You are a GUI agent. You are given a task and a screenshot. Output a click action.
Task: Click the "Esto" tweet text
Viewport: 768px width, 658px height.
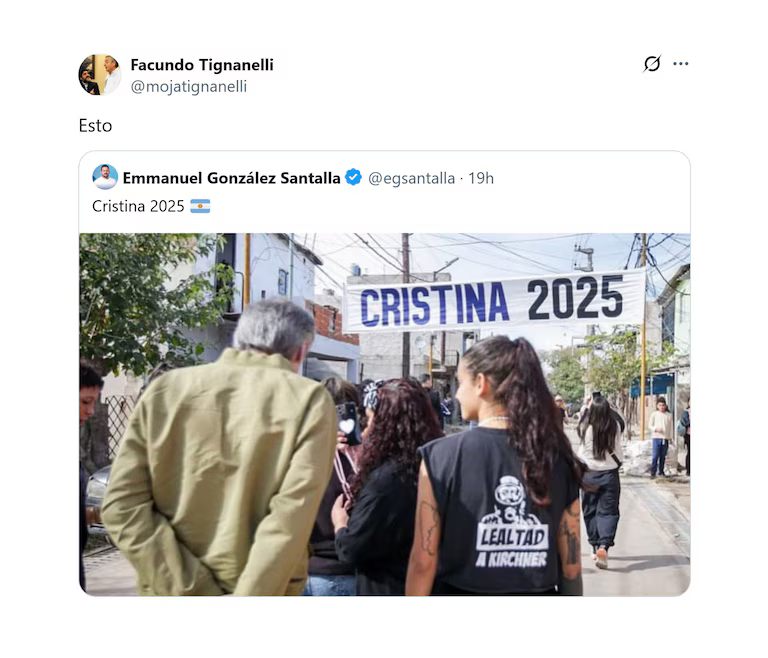tap(95, 126)
